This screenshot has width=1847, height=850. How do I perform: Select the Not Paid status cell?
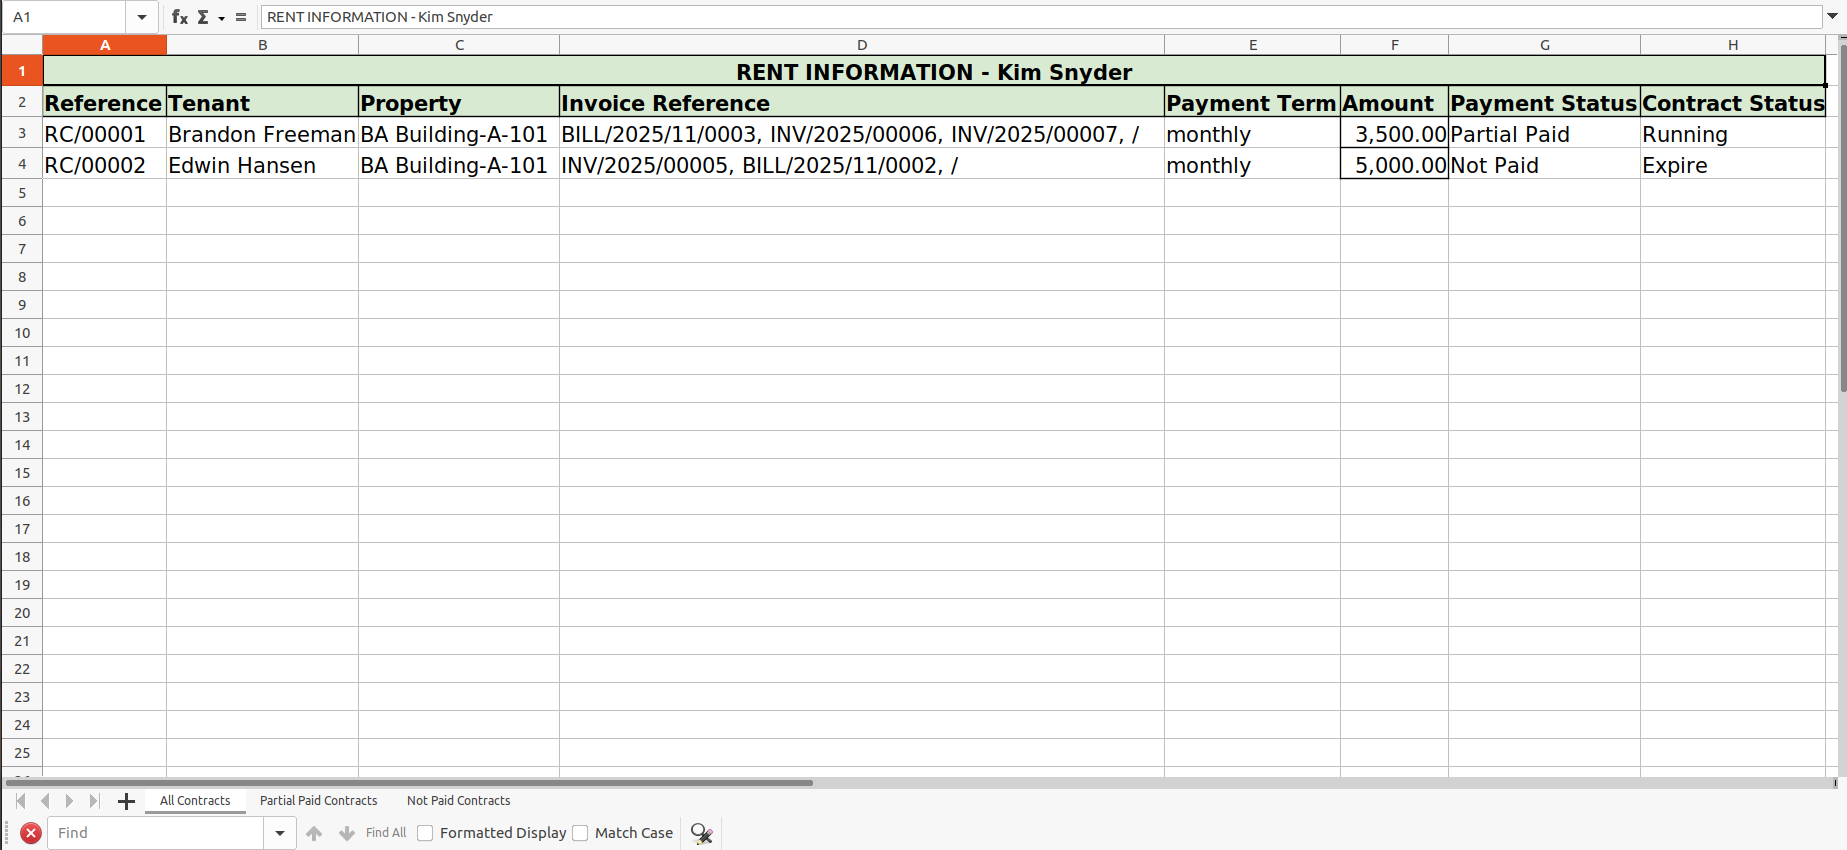[1544, 164]
